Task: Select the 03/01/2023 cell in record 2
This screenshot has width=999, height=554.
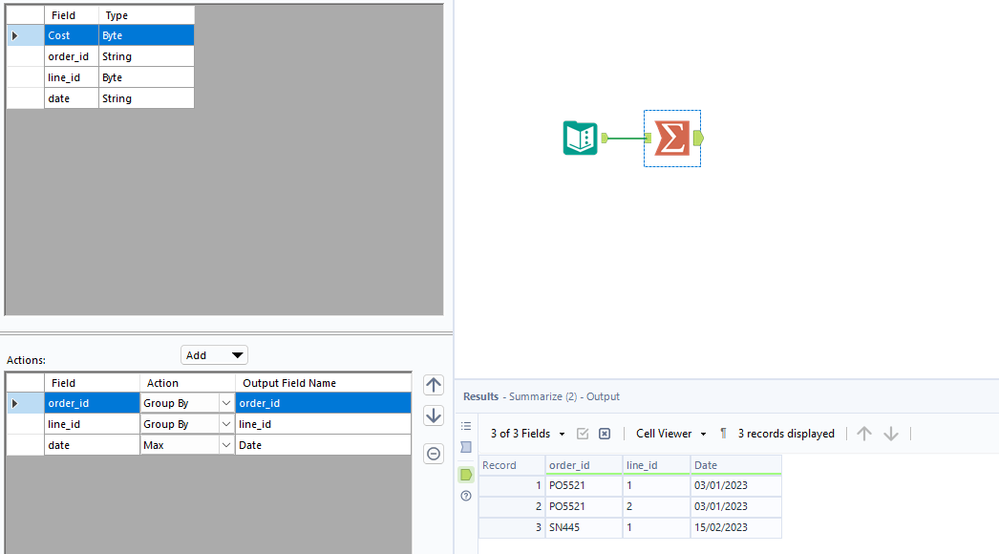Action: [x=736, y=506]
